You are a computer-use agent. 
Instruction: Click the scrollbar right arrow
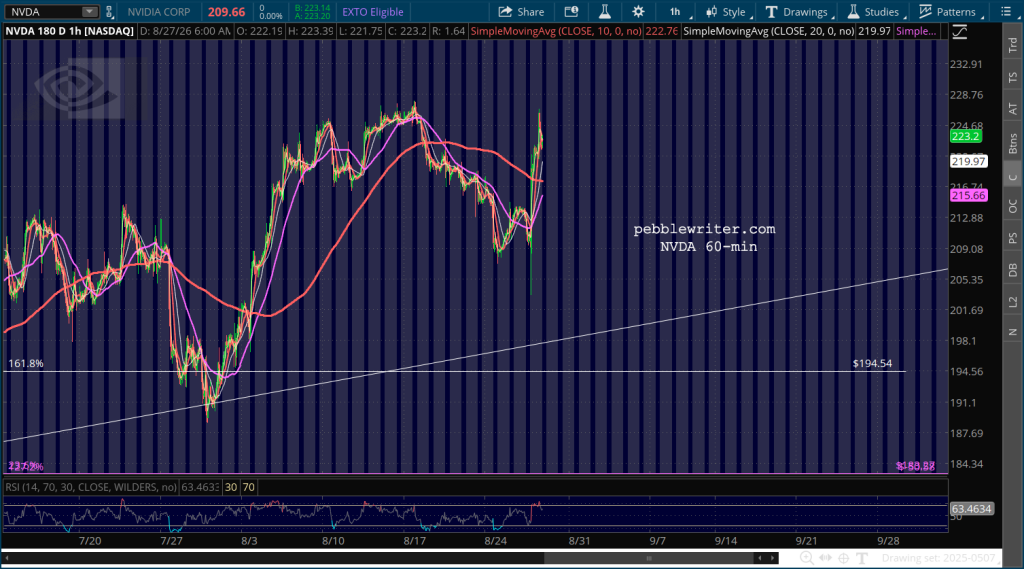click(773, 558)
